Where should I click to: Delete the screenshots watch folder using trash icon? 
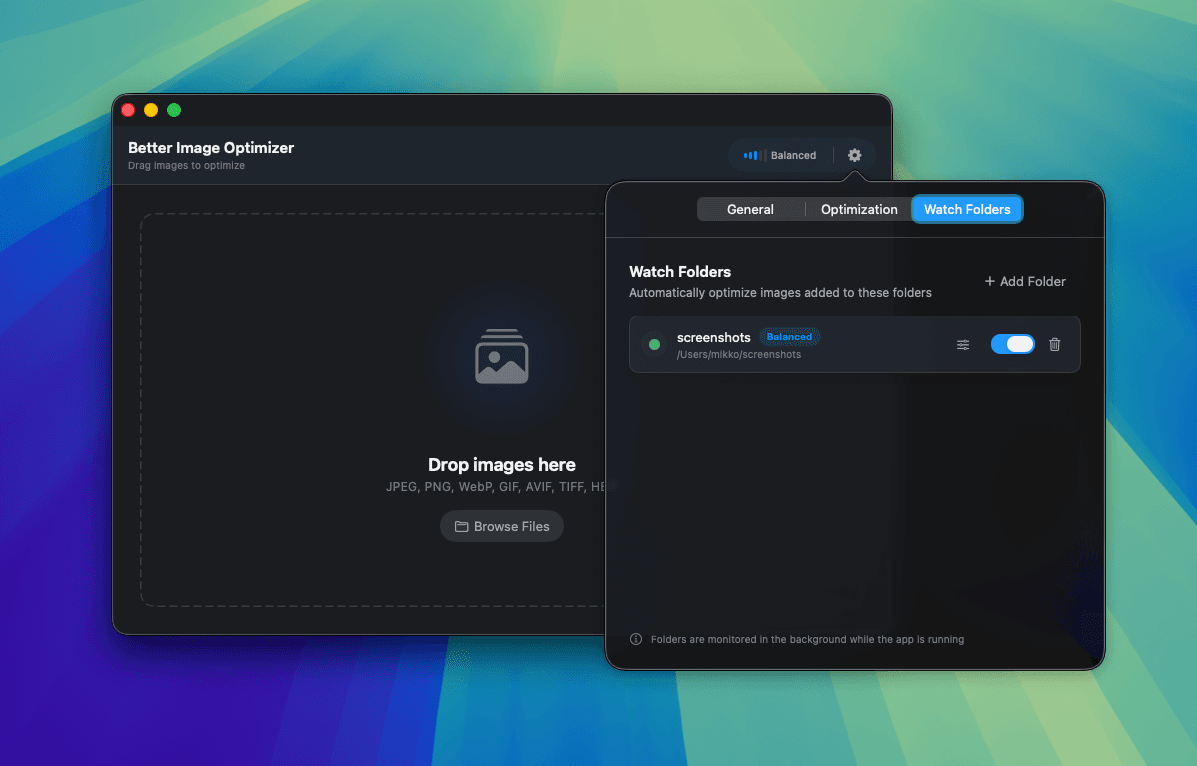[x=1054, y=344]
